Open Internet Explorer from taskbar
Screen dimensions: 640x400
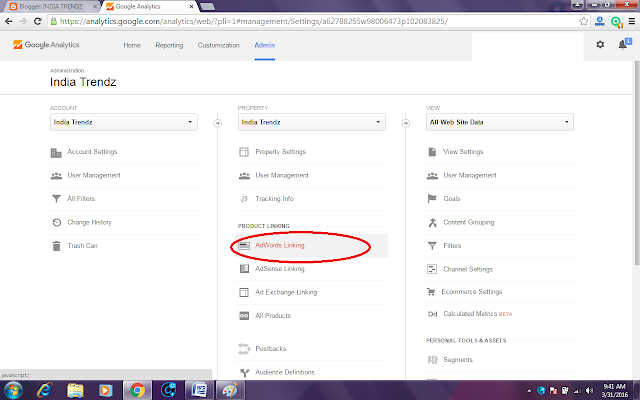click(x=44, y=391)
